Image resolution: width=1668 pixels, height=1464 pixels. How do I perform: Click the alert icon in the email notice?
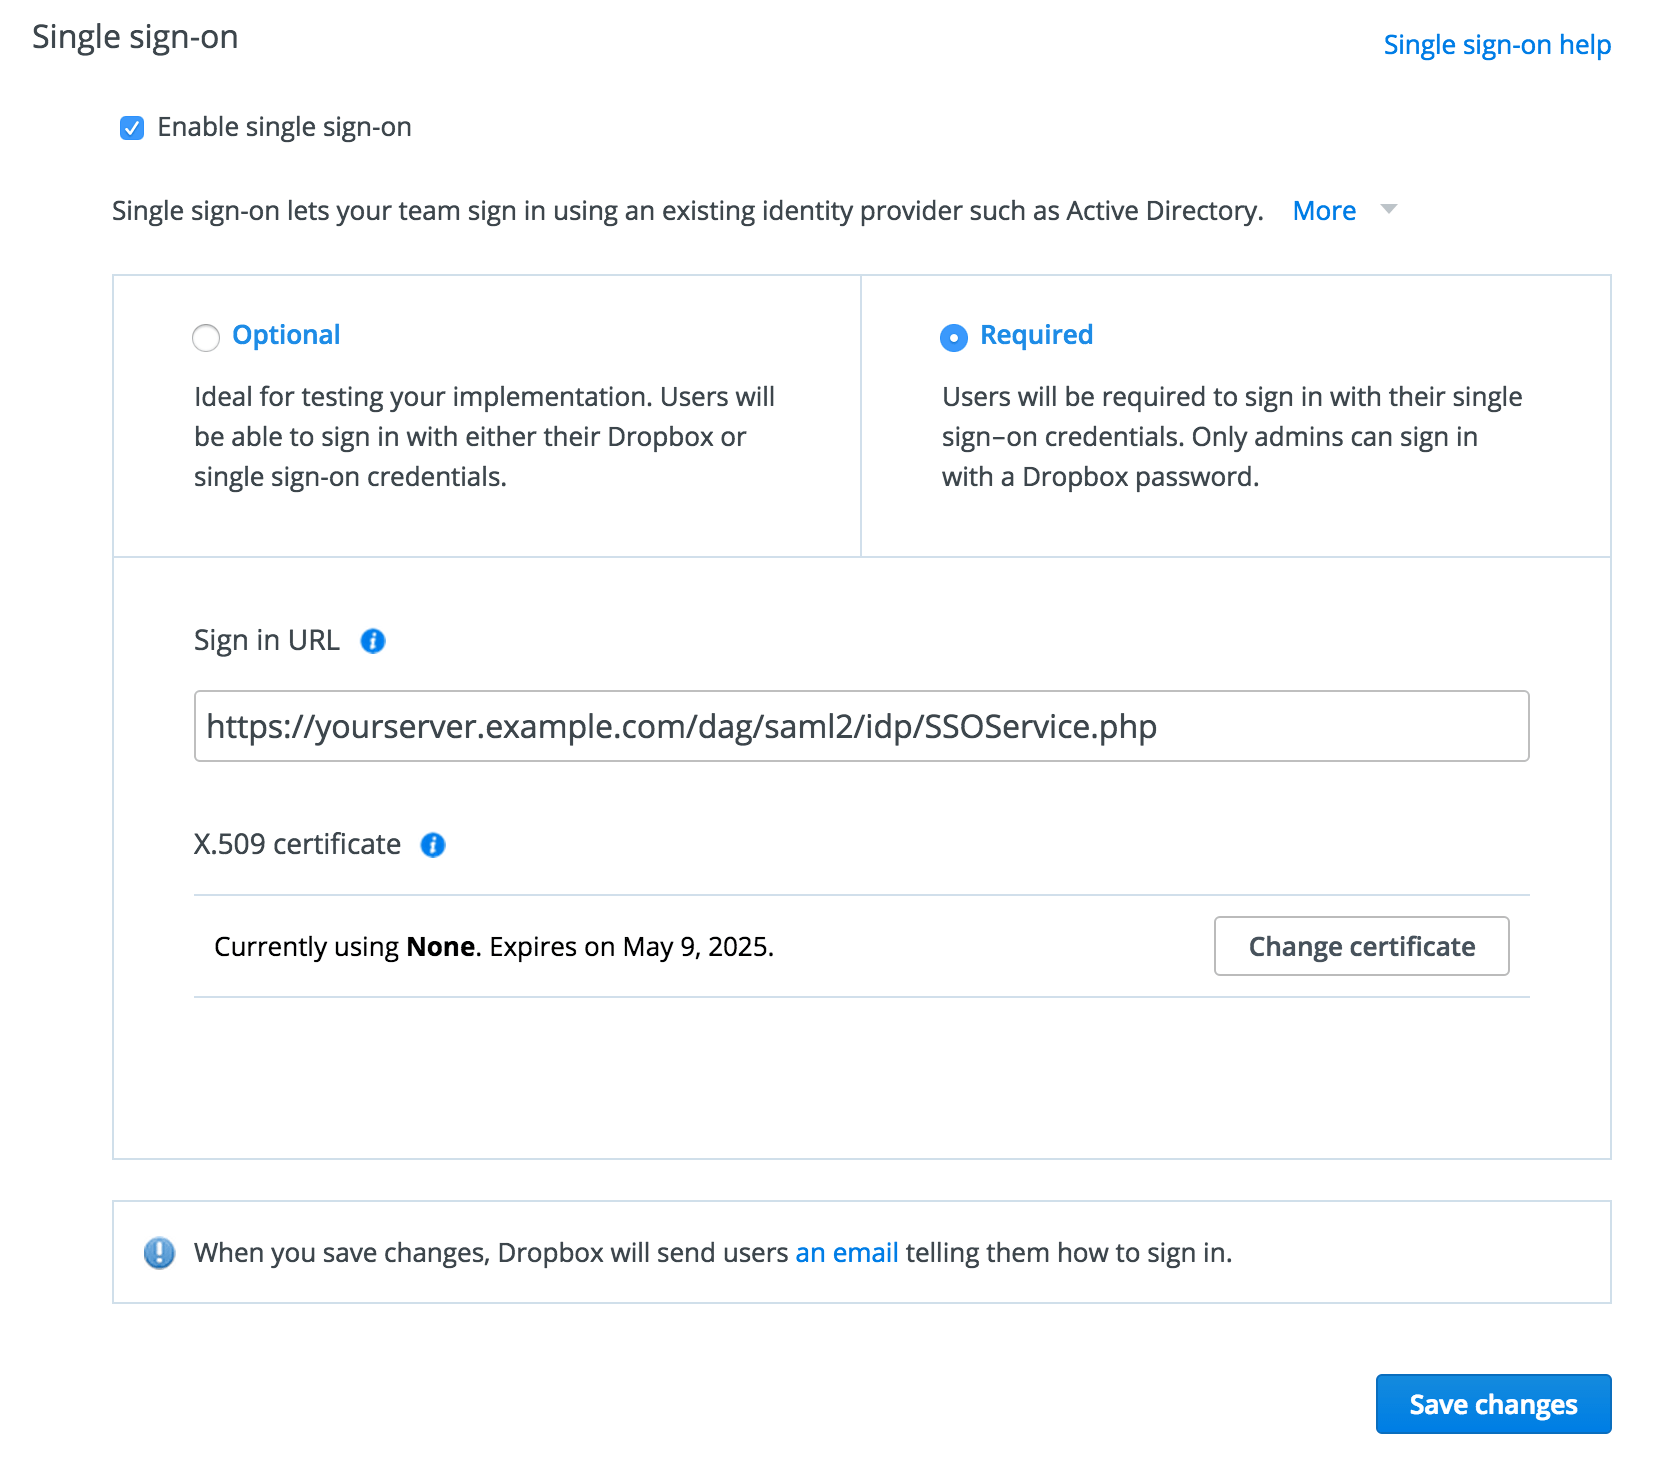(160, 1252)
